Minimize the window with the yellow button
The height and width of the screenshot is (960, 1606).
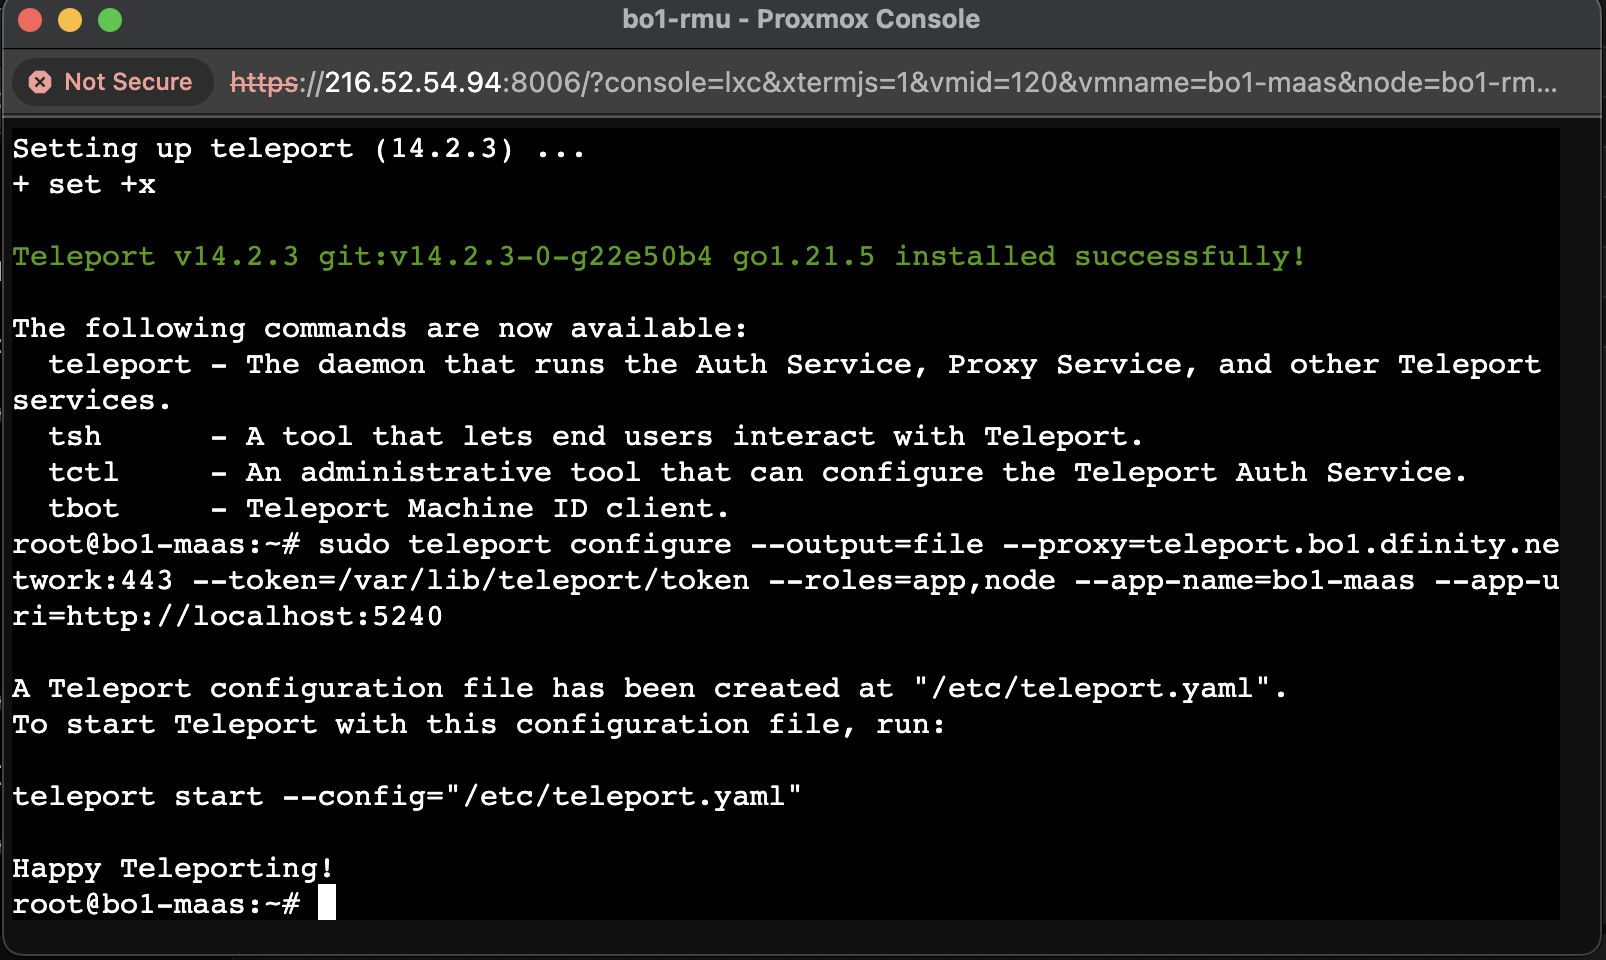click(x=70, y=20)
